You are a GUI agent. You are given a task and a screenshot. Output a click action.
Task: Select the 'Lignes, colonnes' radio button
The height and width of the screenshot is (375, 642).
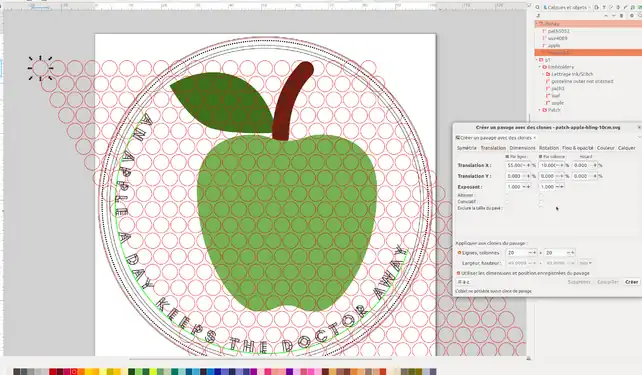[x=459, y=253]
